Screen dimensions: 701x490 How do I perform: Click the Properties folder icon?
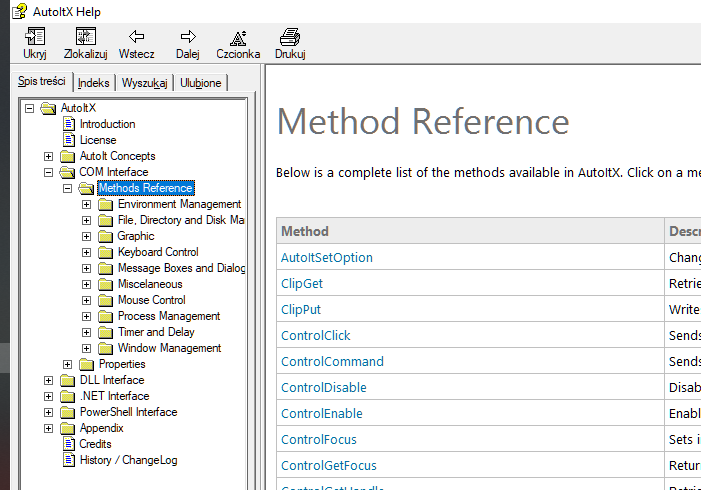(x=86, y=364)
